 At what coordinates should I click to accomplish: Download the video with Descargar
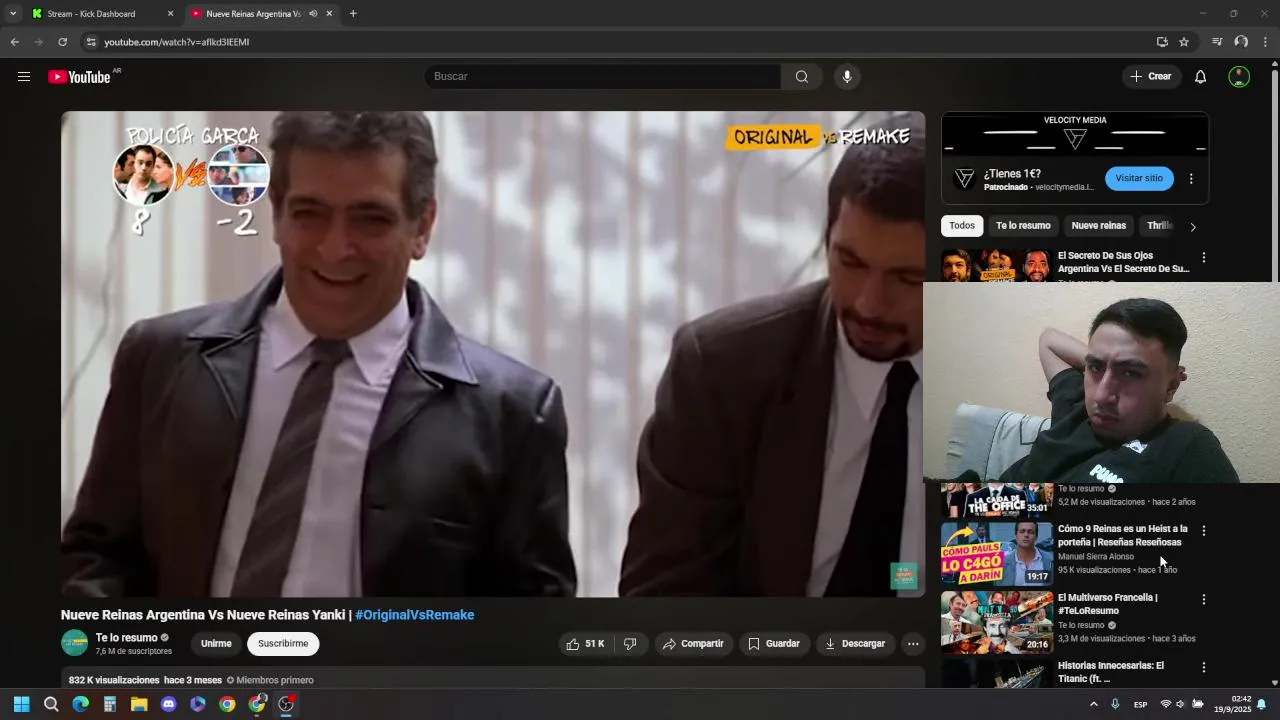[855, 644]
